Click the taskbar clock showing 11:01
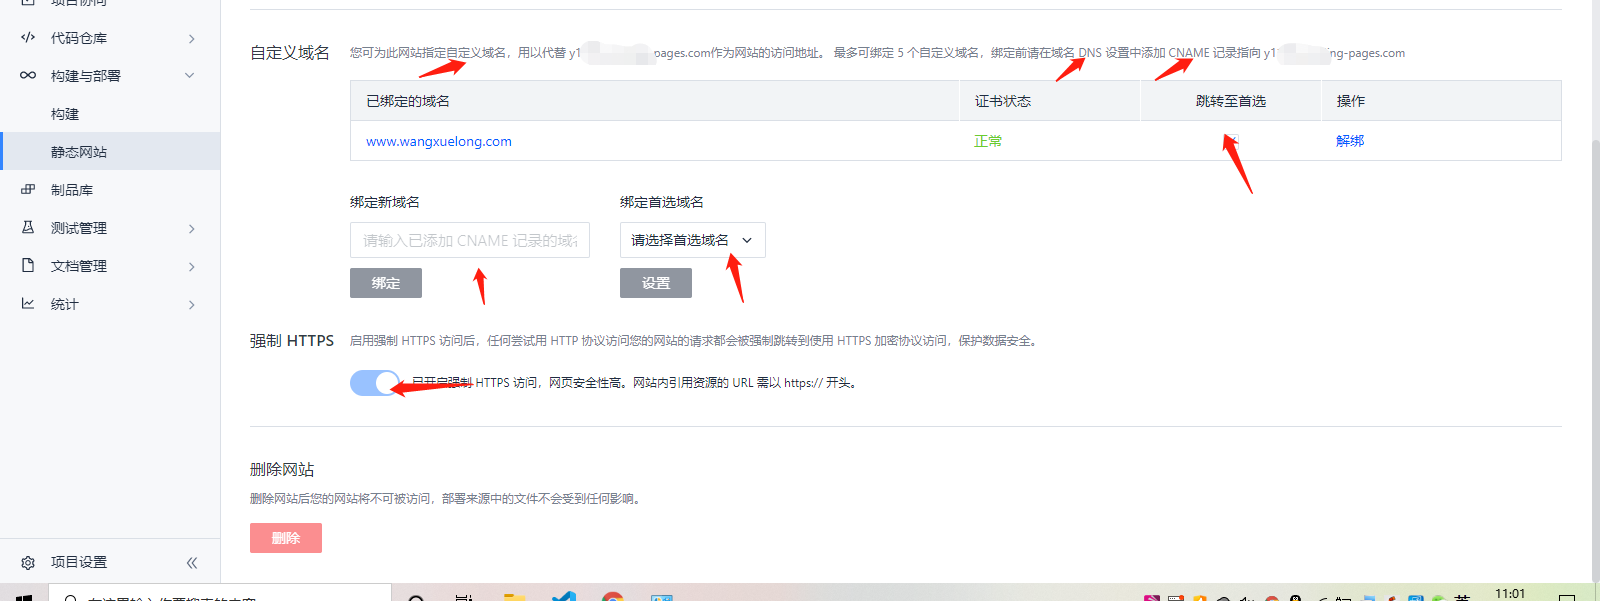The height and width of the screenshot is (601, 1600). click(x=1510, y=593)
